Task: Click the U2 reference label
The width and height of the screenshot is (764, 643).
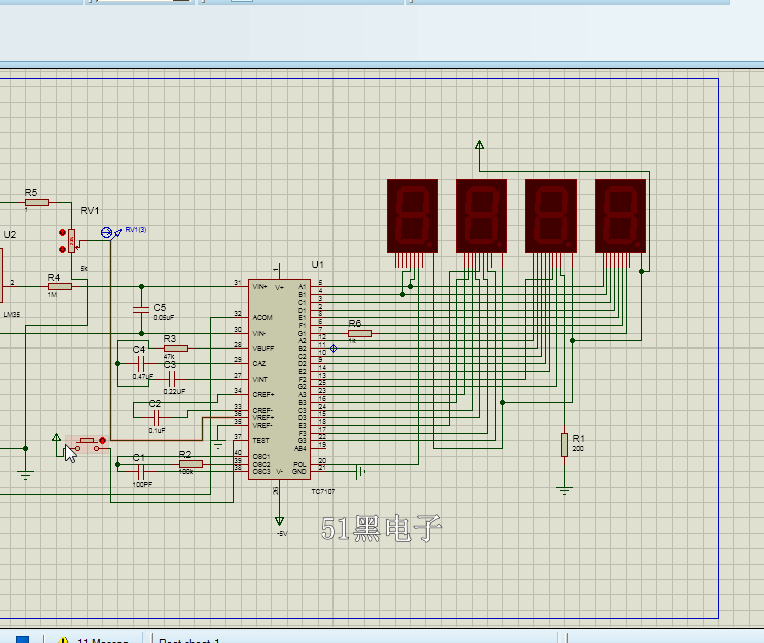Action: [x=10, y=235]
